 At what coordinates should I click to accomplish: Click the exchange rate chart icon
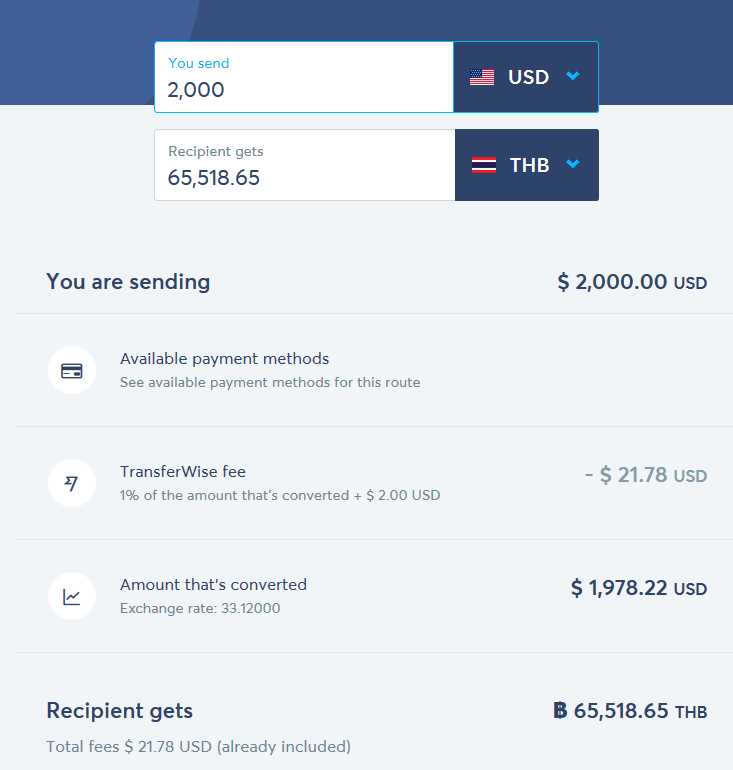(72, 596)
